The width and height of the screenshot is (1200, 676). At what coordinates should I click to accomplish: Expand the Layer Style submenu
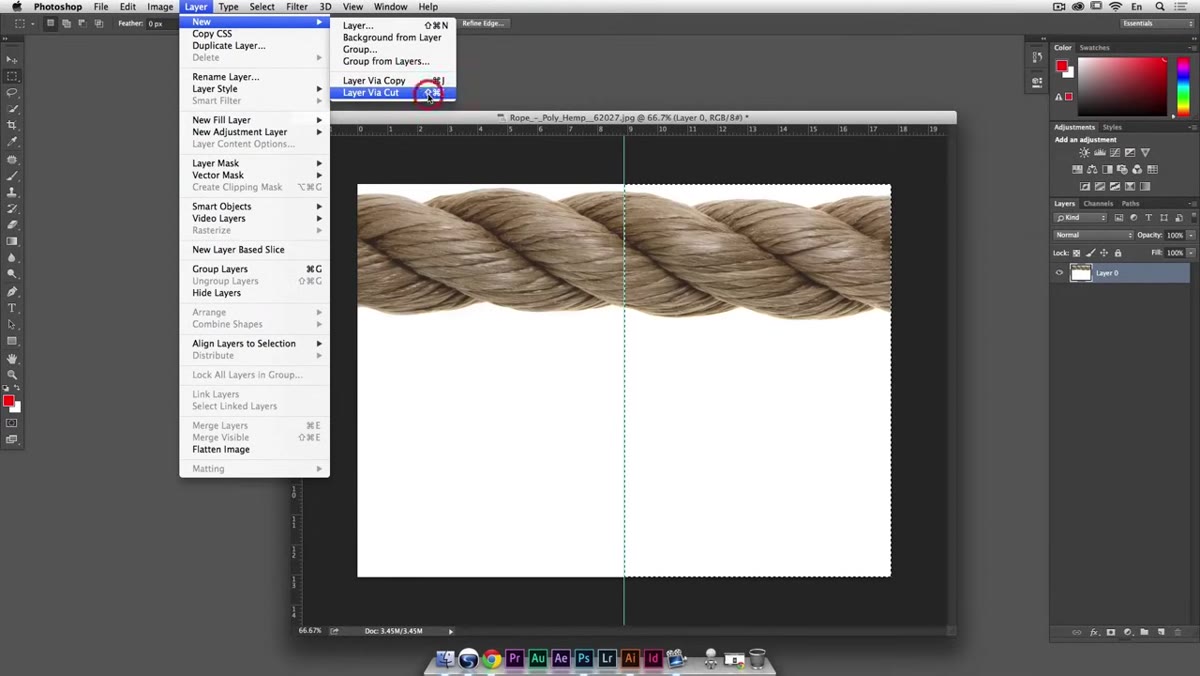pos(254,89)
